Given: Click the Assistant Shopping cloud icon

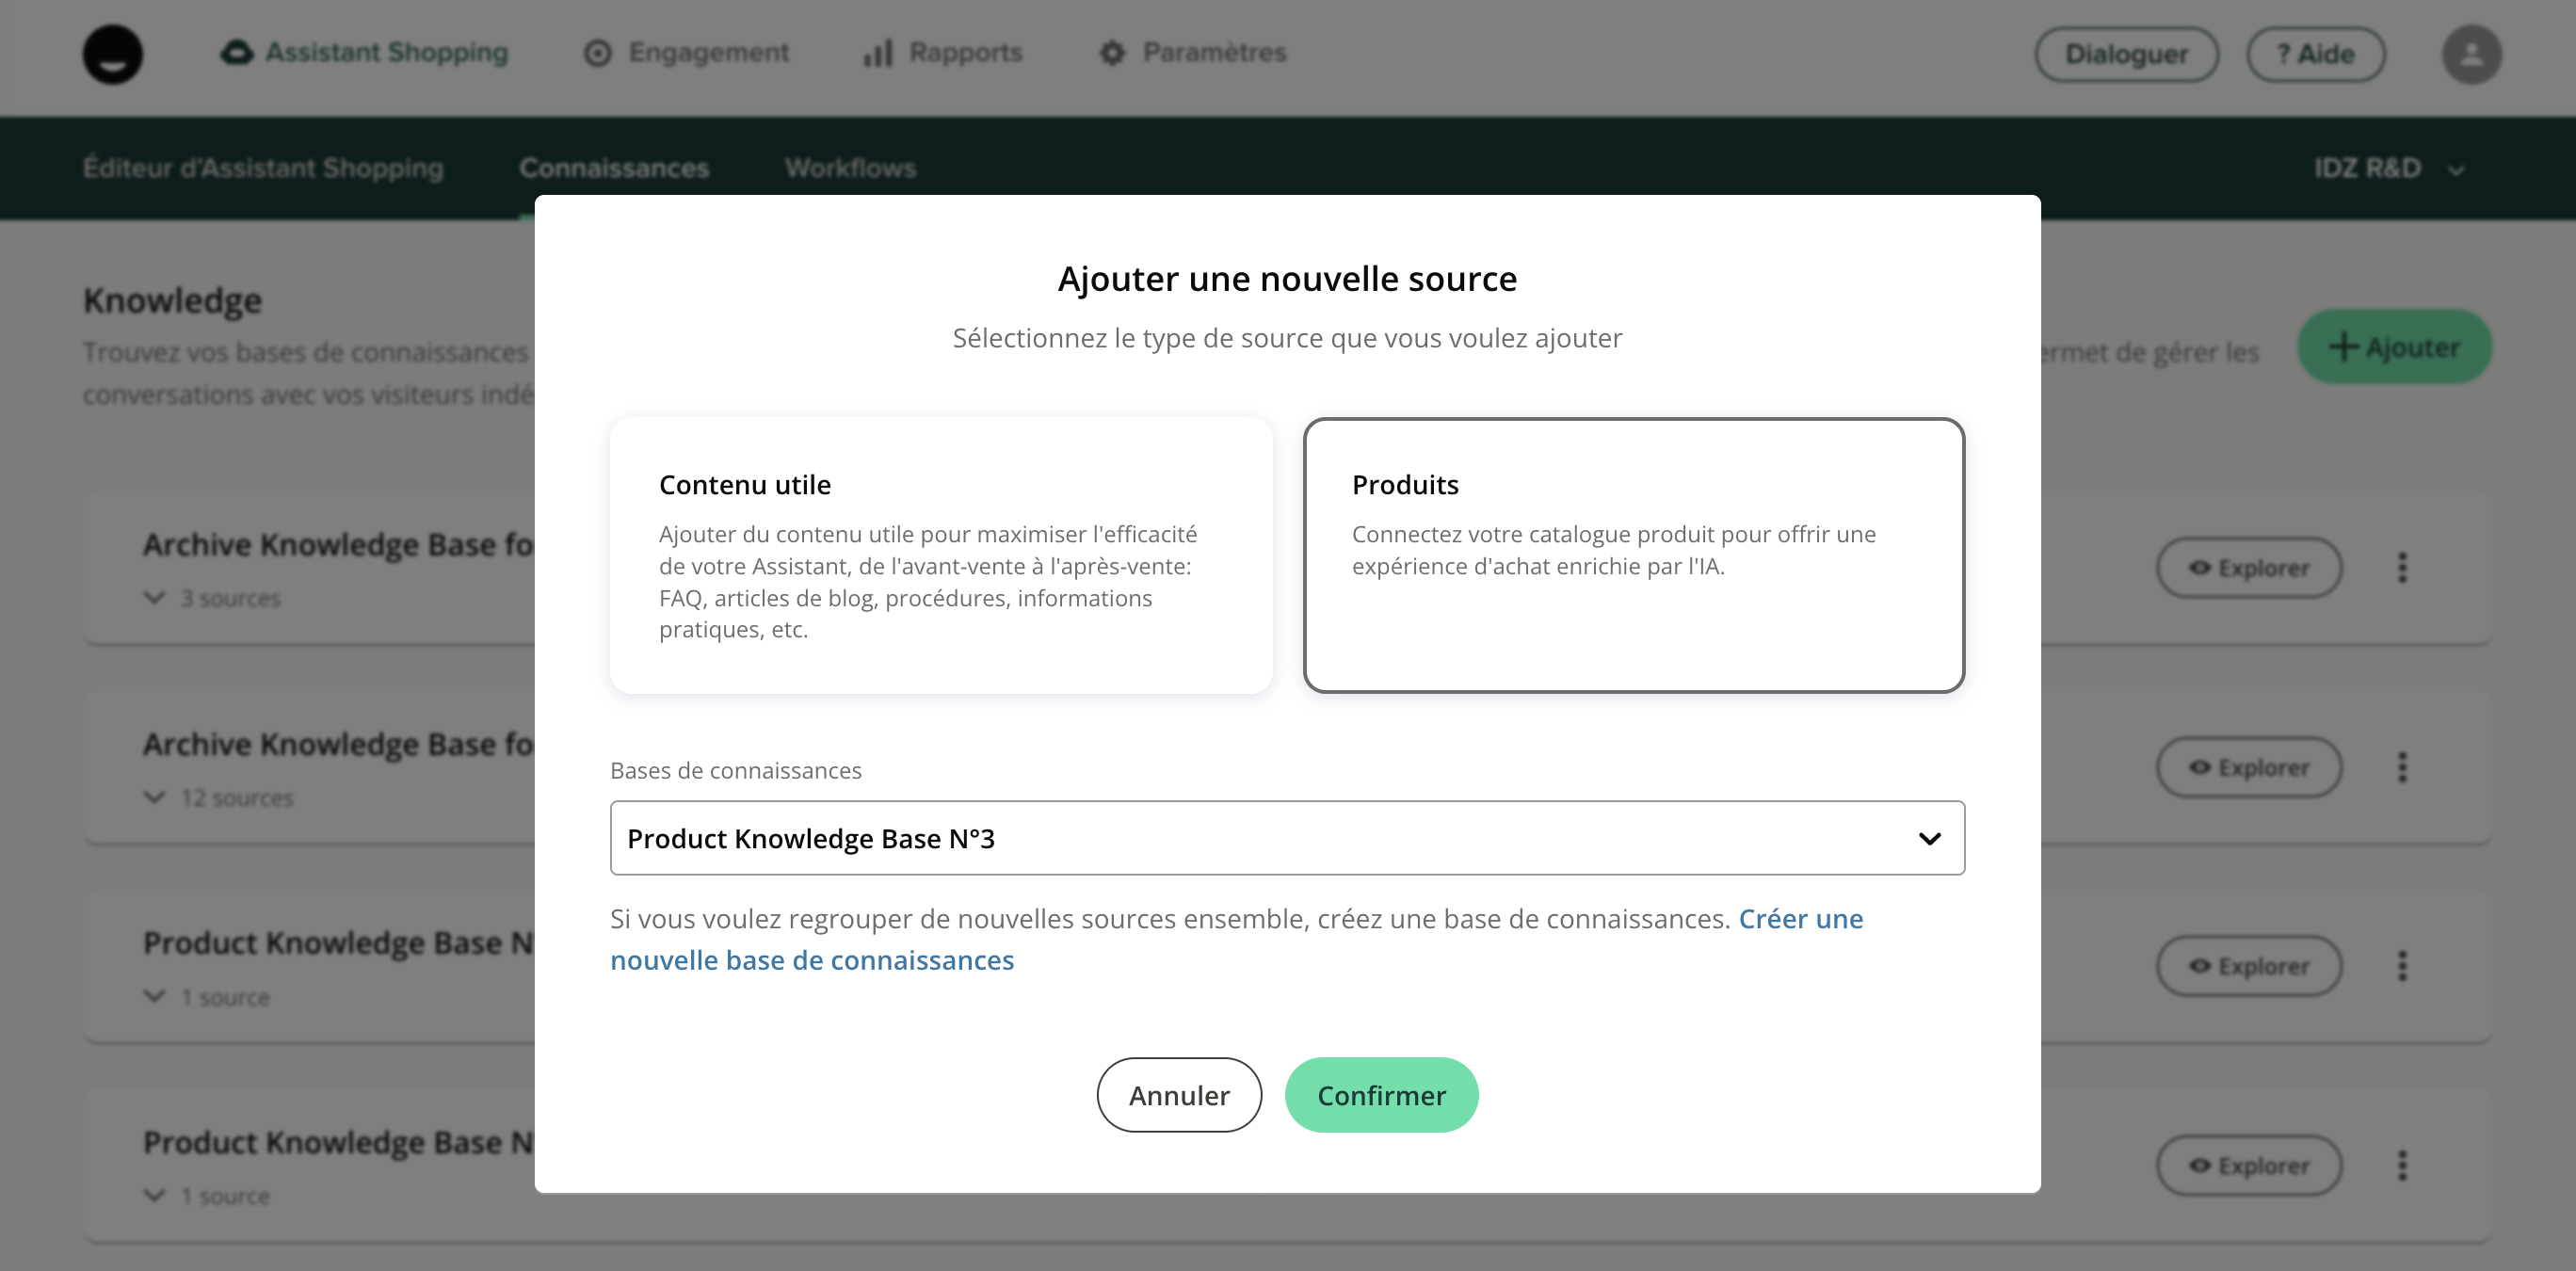Looking at the screenshot, I should (236, 53).
